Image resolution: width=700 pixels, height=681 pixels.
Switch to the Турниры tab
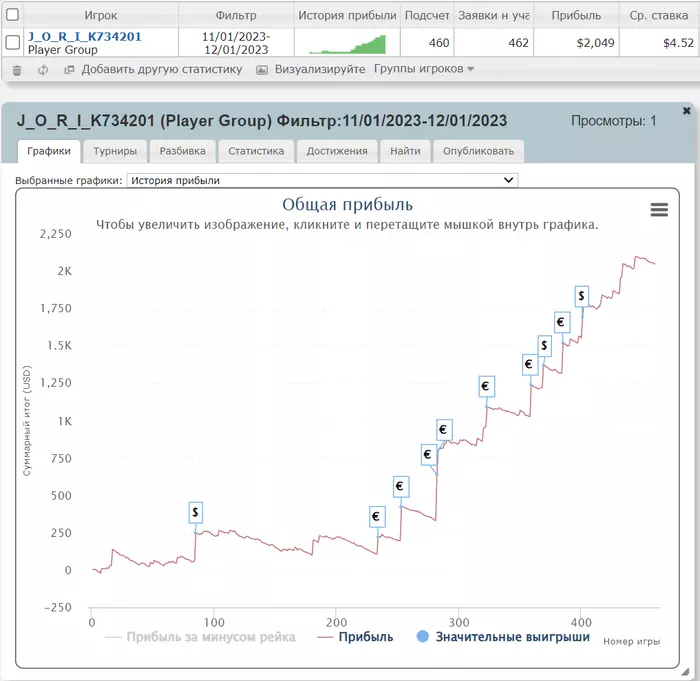pos(115,151)
